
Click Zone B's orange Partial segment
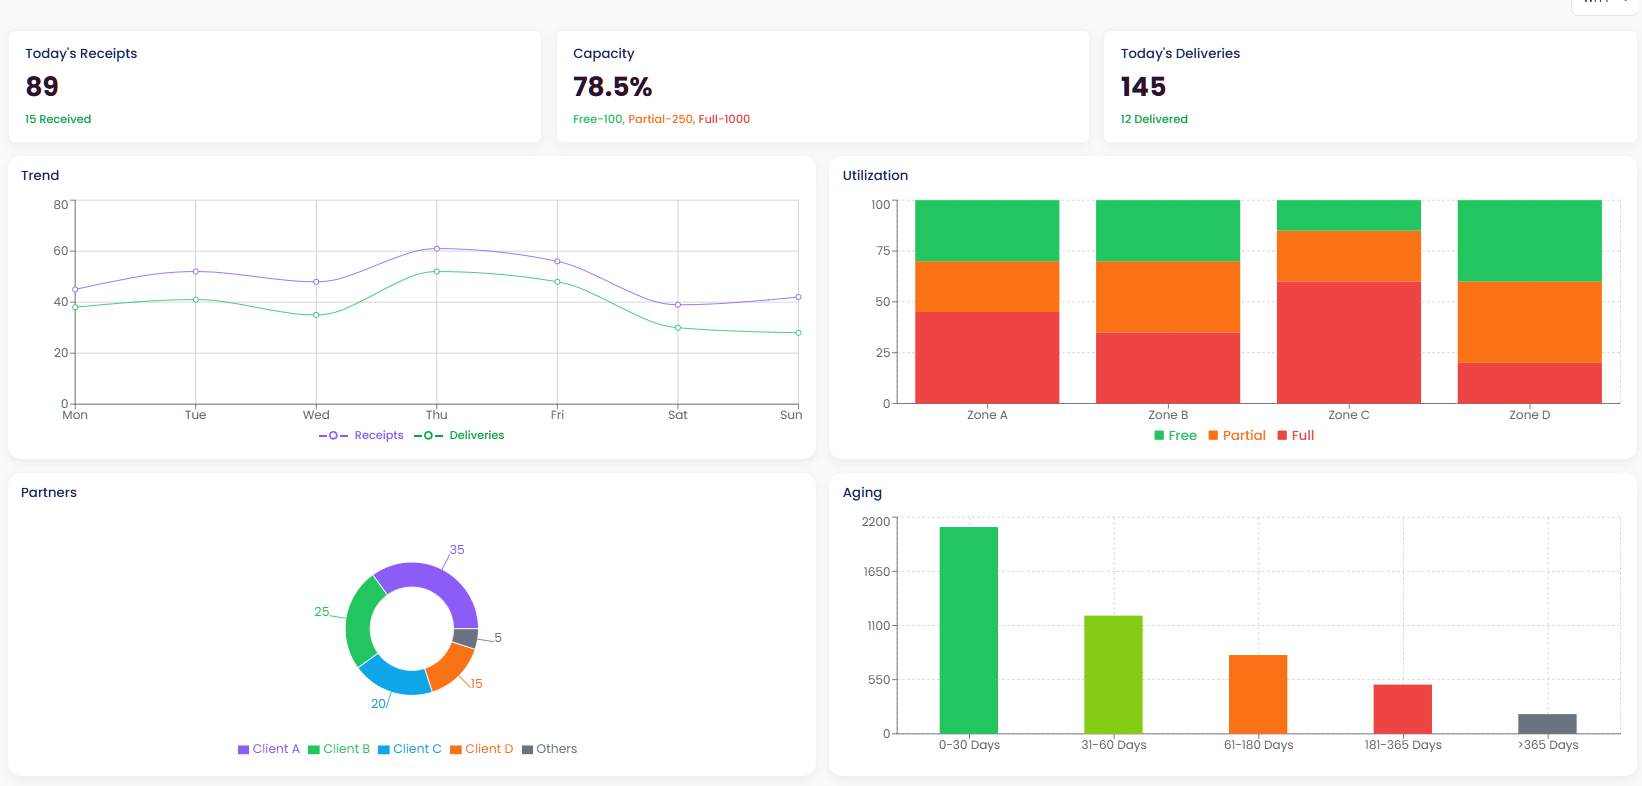pos(1168,297)
